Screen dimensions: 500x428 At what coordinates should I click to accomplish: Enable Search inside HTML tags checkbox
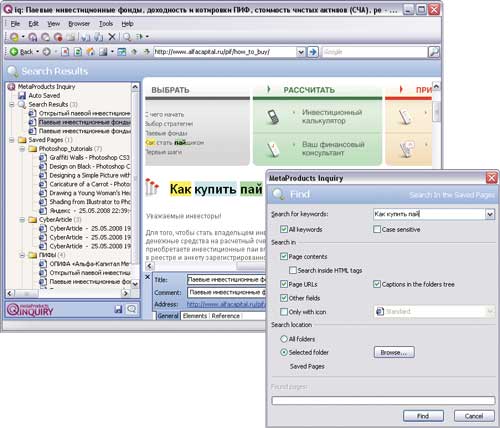click(293, 270)
